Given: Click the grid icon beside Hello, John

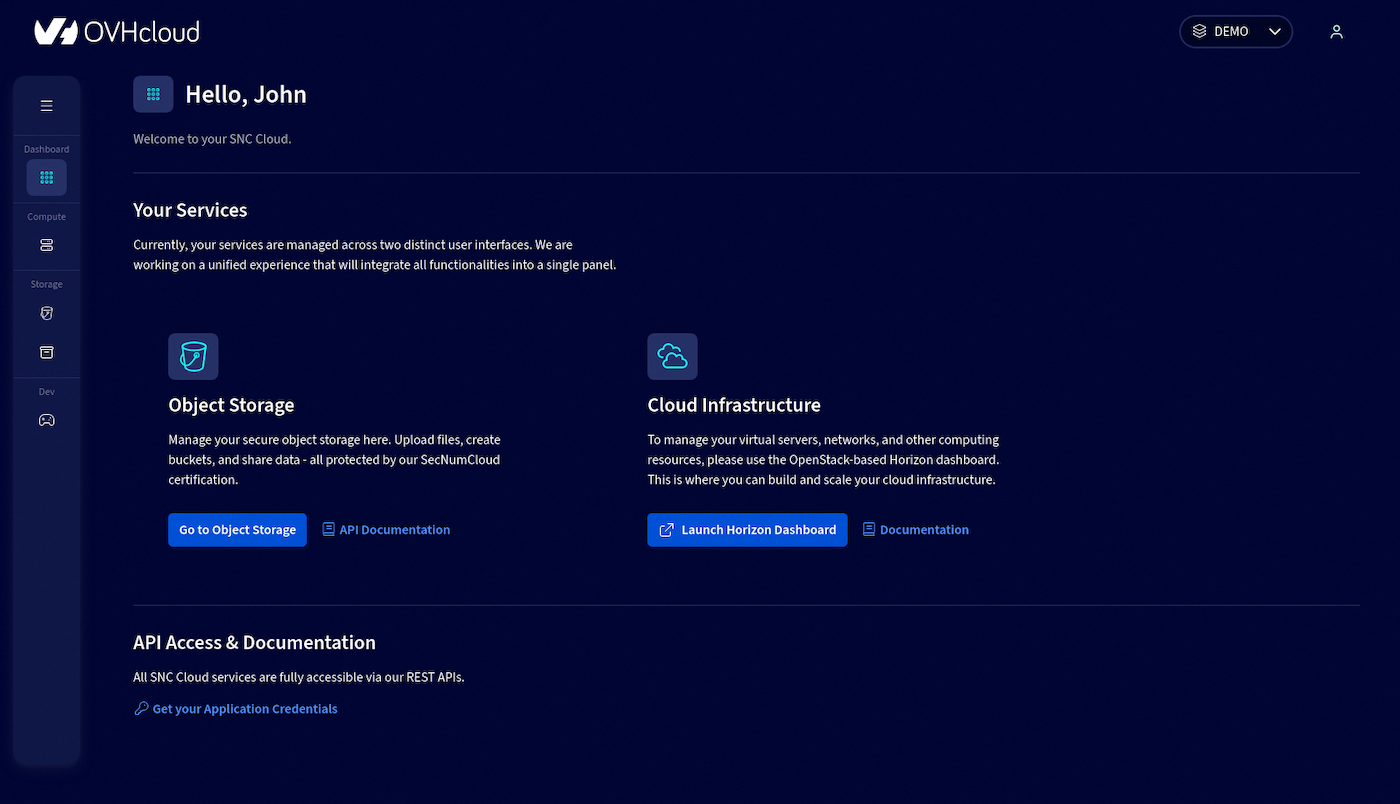Looking at the screenshot, I should pyautogui.click(x=153, y=94).
